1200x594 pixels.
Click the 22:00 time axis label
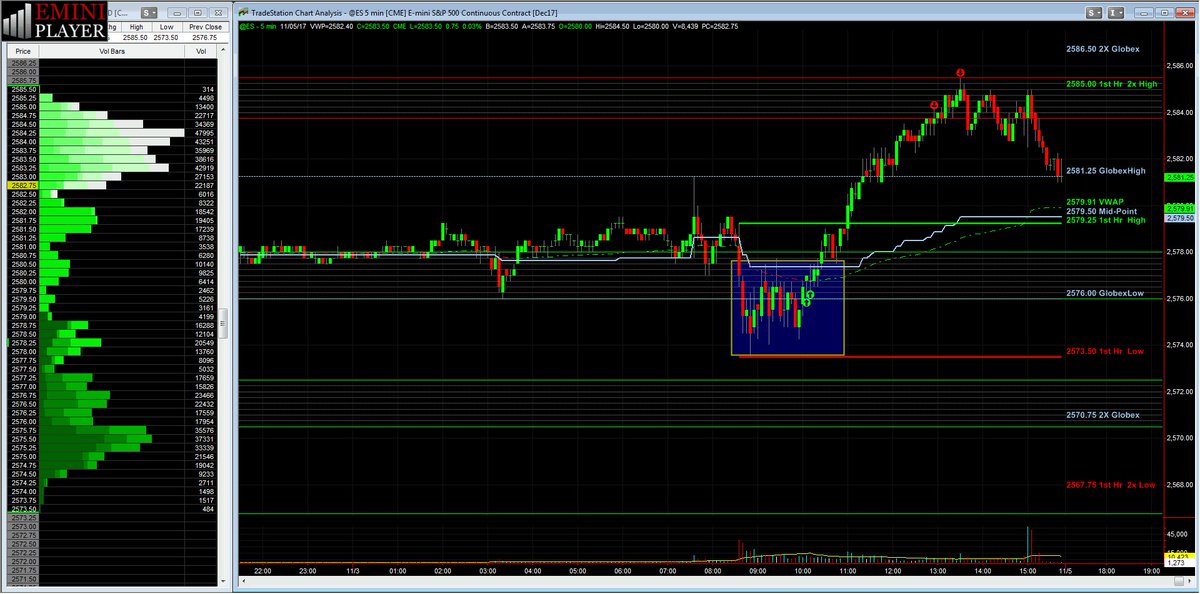coord(262,571)
